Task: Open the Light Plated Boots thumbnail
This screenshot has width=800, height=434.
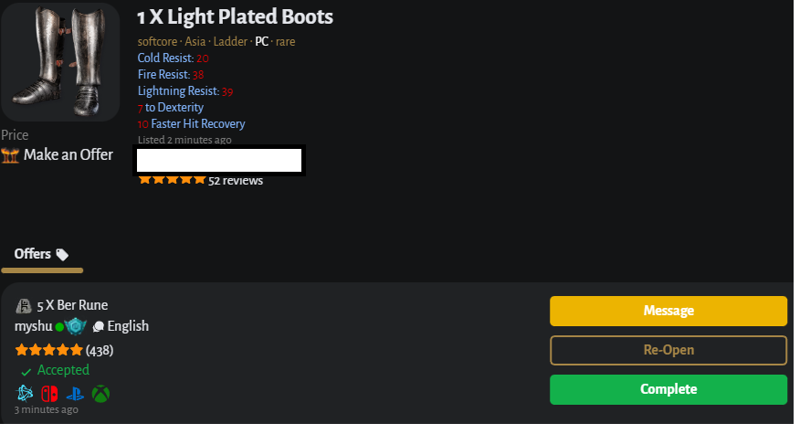Action: coord(60,62)
